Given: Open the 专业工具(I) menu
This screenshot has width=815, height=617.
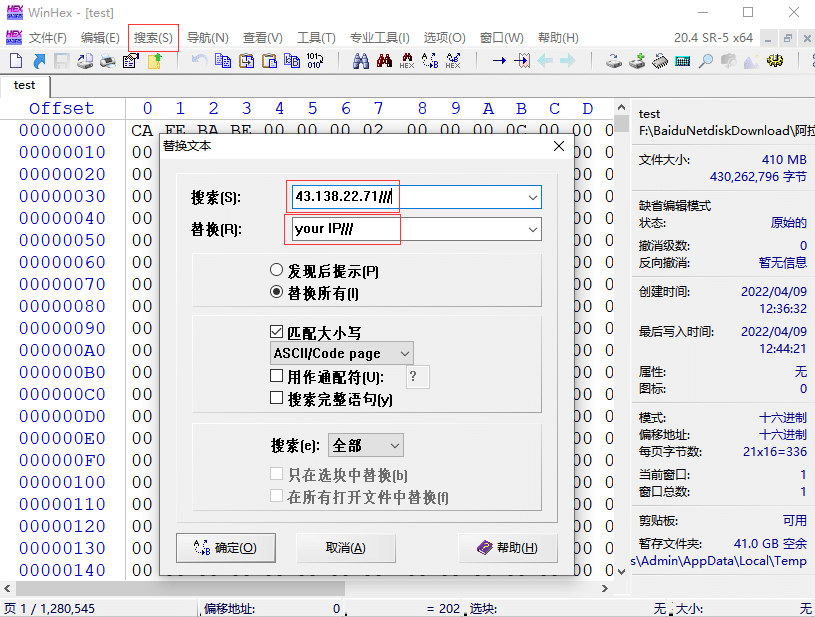Looking at the screenshot, I should (379, 38).
